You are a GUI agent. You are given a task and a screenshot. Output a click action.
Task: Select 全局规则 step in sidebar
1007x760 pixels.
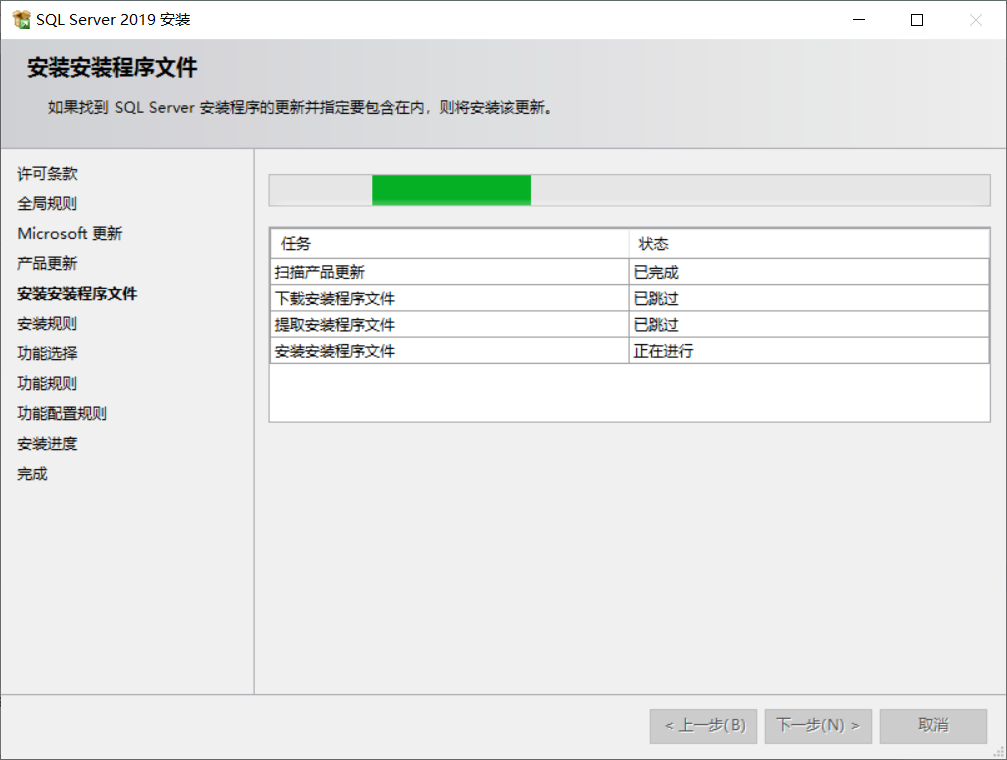[47, 204]
